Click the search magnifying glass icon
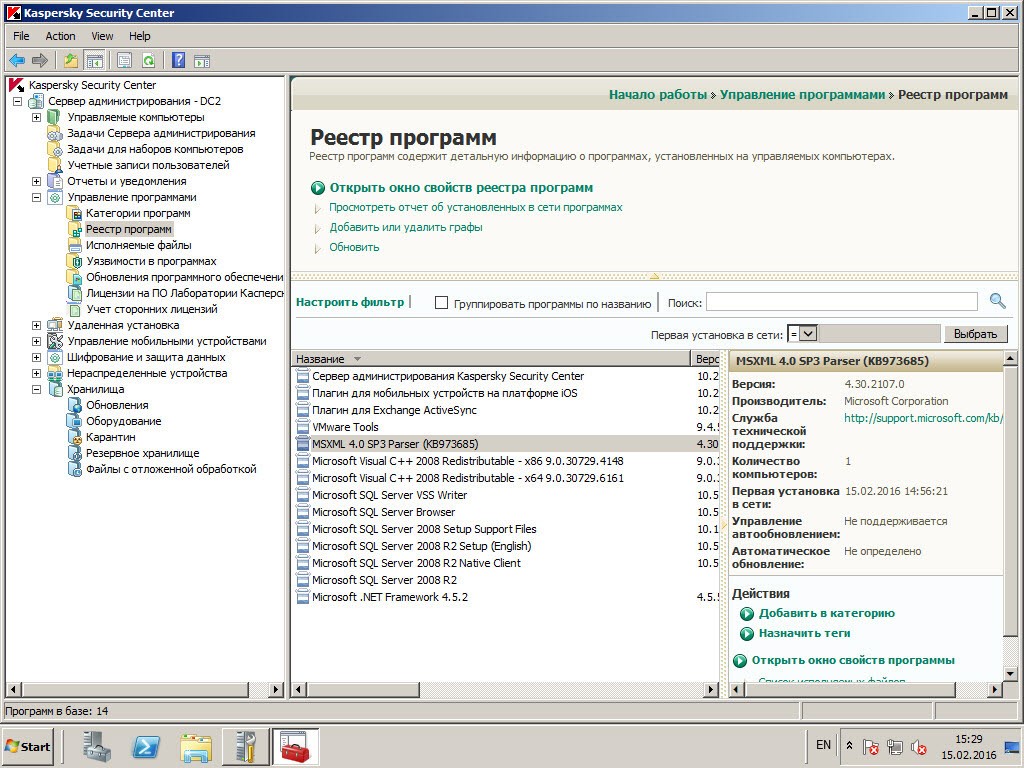Image resolution: width=1024 pixels, height=768 pixels. [997, 301]
